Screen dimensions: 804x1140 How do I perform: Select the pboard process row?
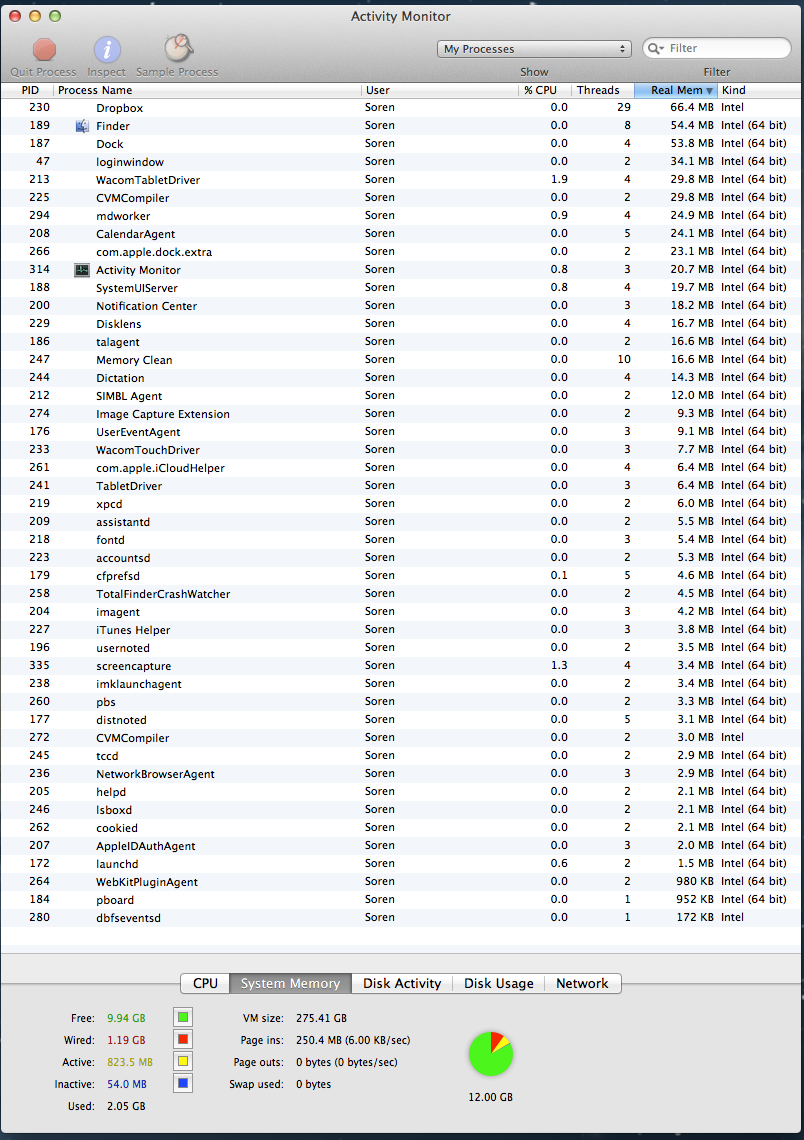[x=402, y=899]
